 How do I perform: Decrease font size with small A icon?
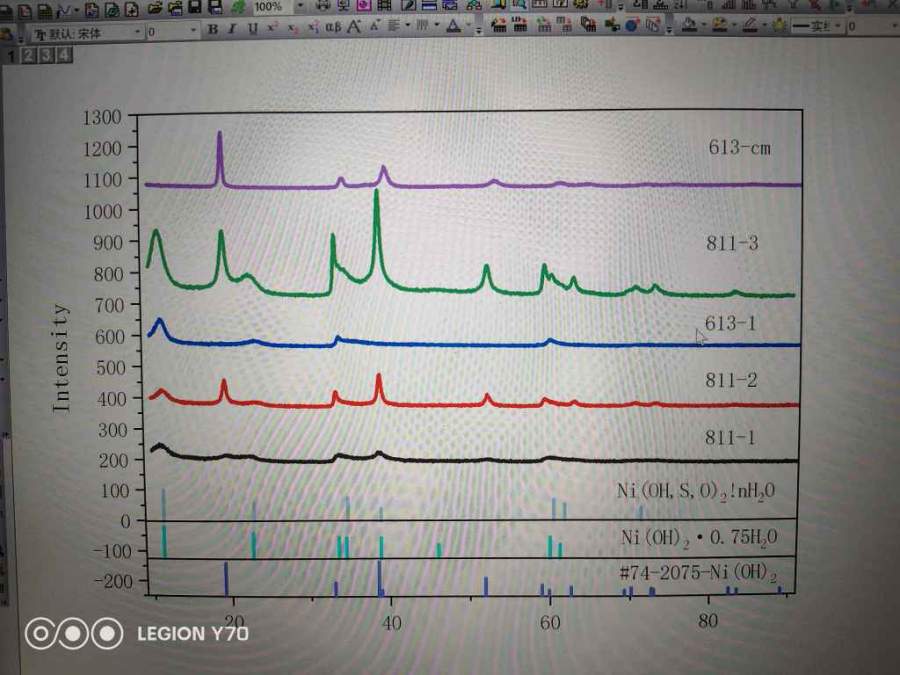[374, 26]
